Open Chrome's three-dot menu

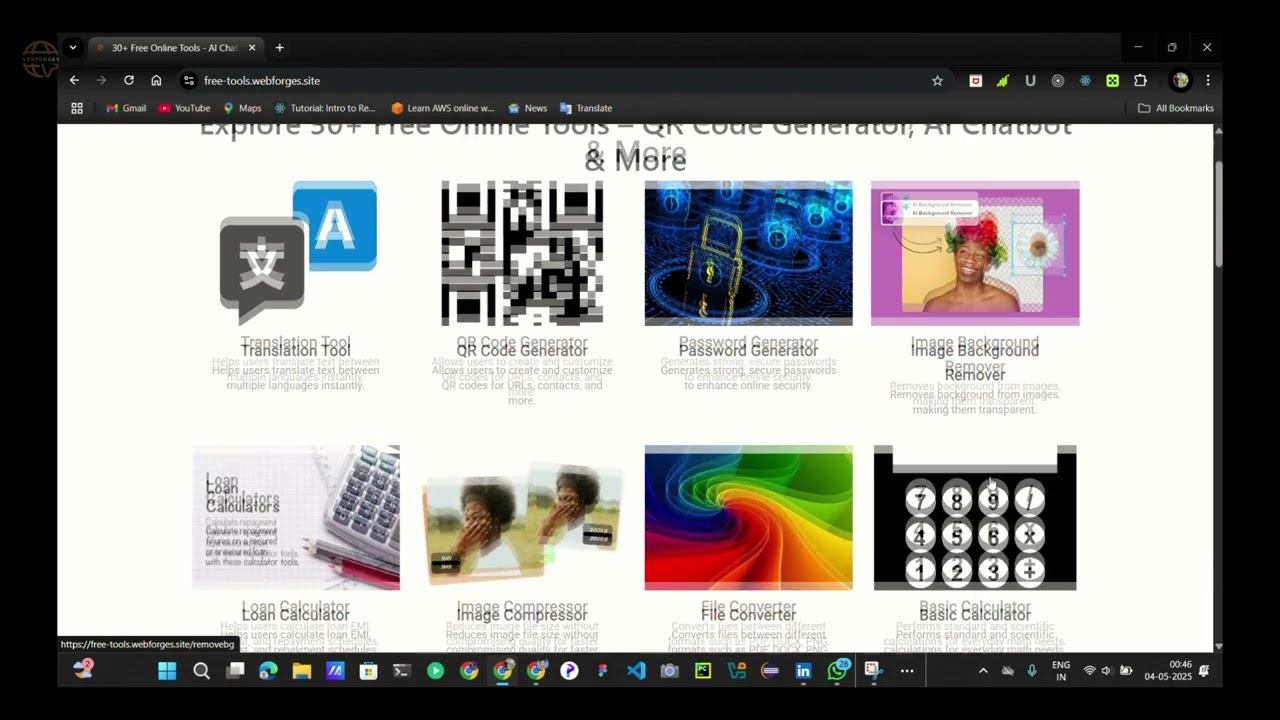[1208, 81]
